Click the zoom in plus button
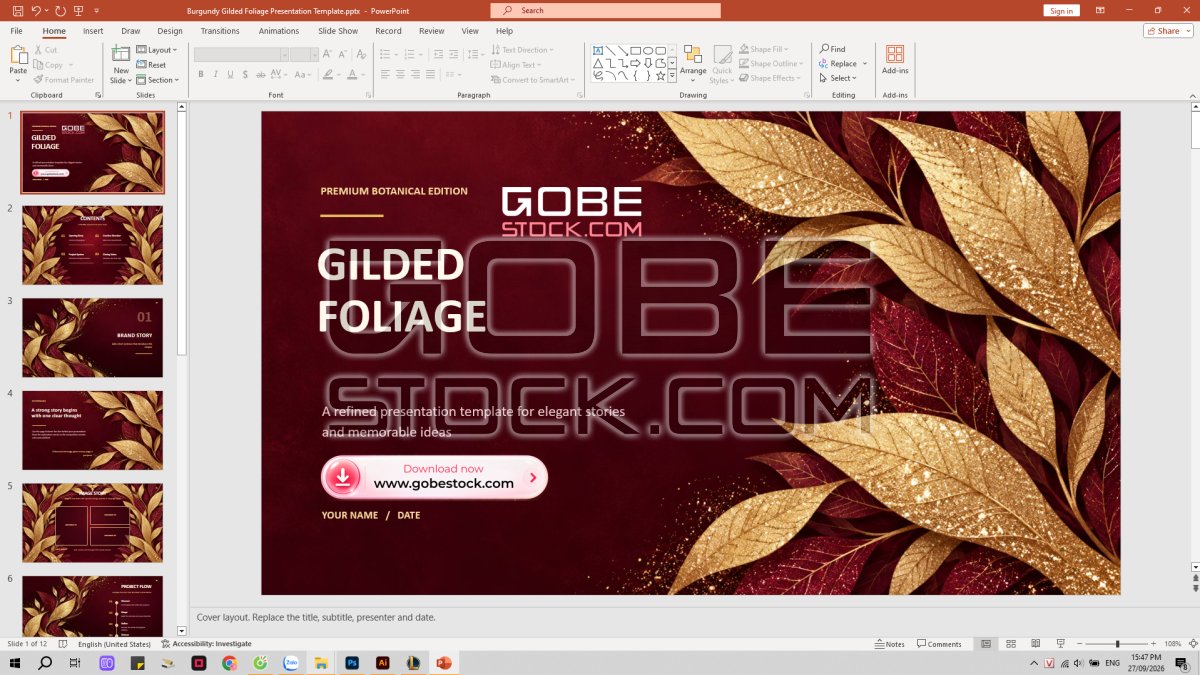The width and height of the screenshot is (1200, 675). coord(1153,644)
